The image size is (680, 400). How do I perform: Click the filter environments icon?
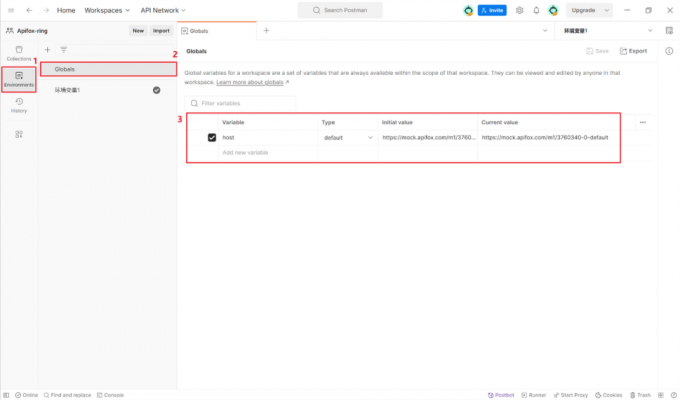[64, 50]
